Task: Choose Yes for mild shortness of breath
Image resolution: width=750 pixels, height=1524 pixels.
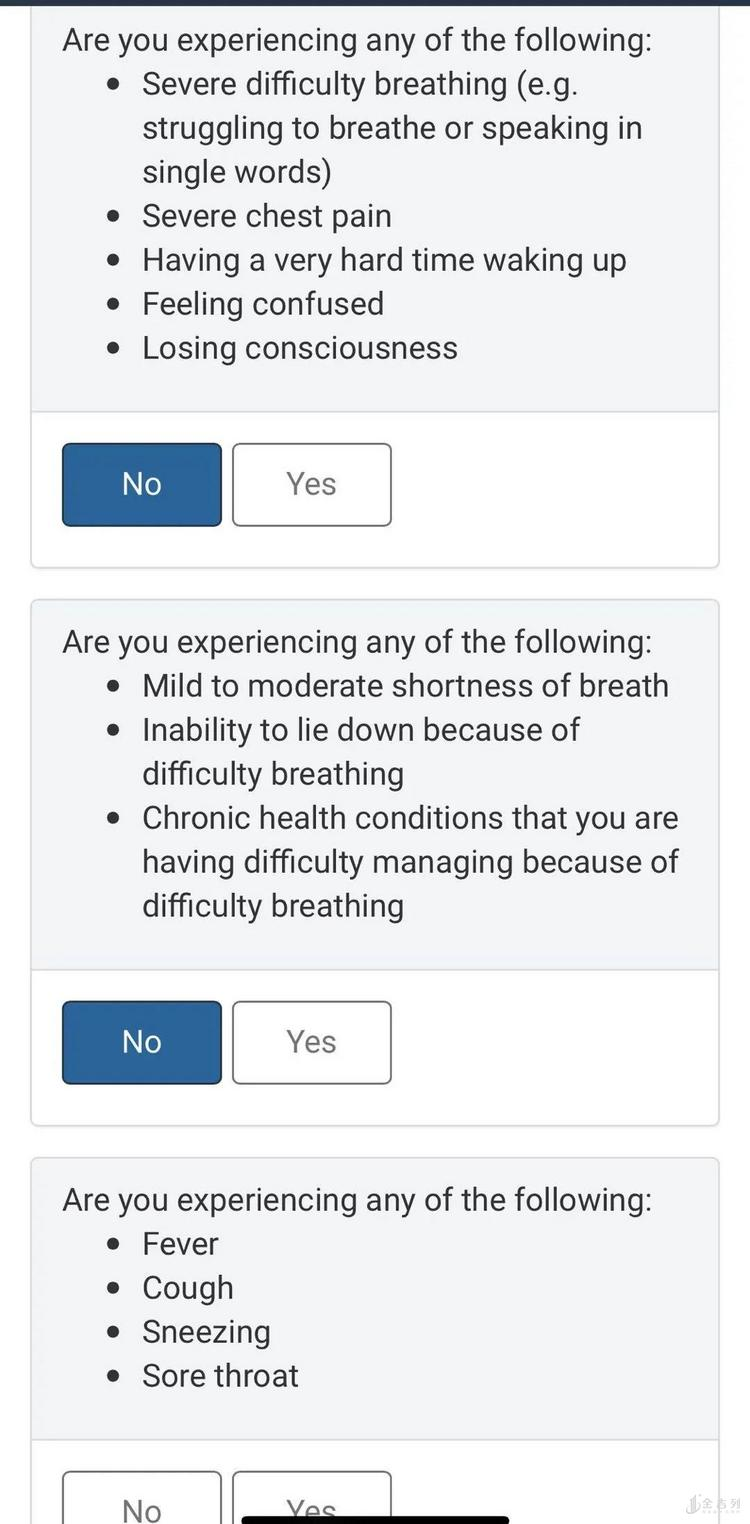Action: (311, 1042)
